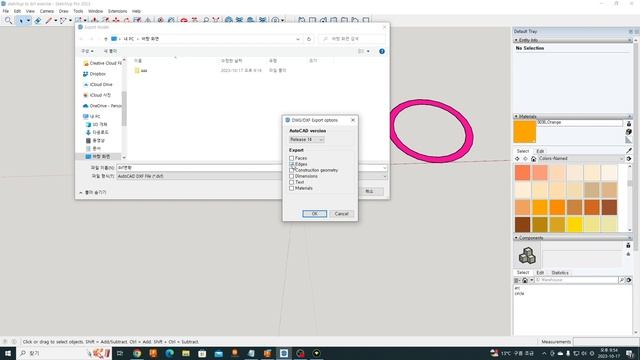Refresh the folder list in Export Model dialog
Screen dimensions: 640x360
(309, 39)
